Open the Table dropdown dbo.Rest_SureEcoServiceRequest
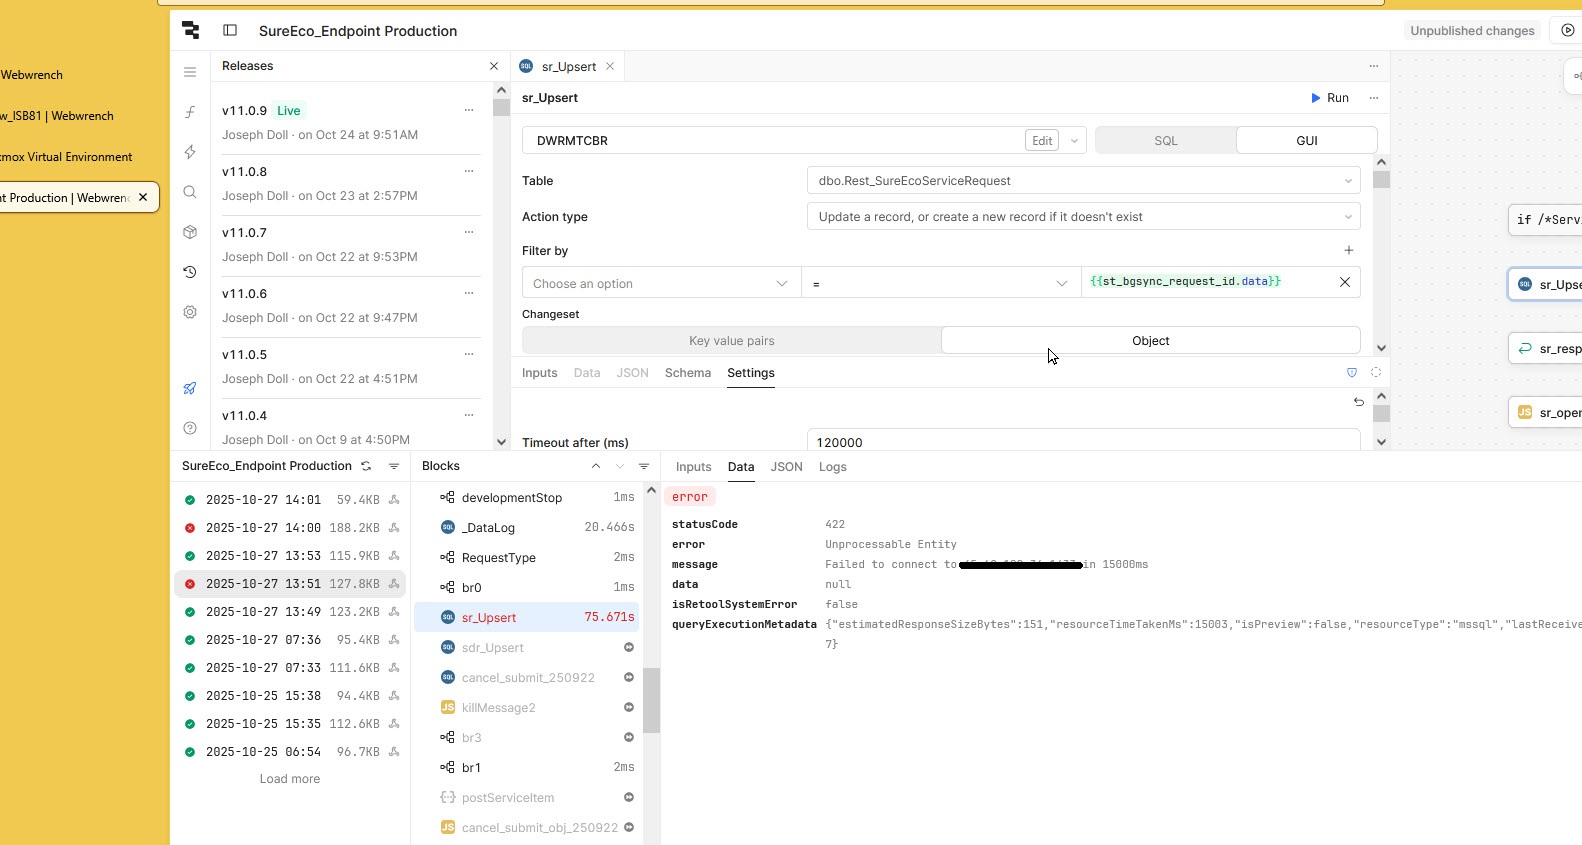 click(x=1082, y=181)
